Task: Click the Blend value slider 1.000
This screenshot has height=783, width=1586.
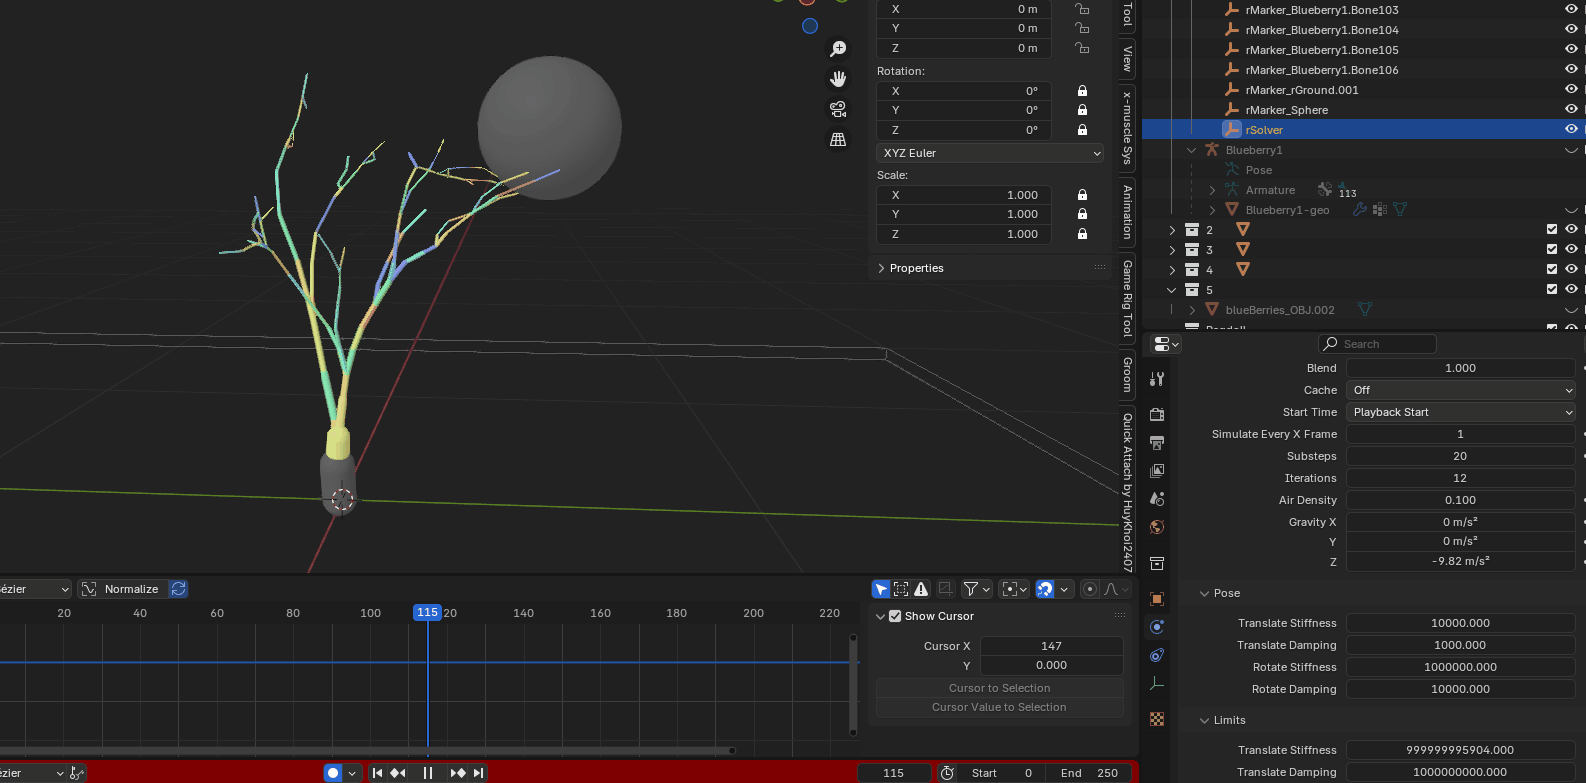Action: (1461, 368)
